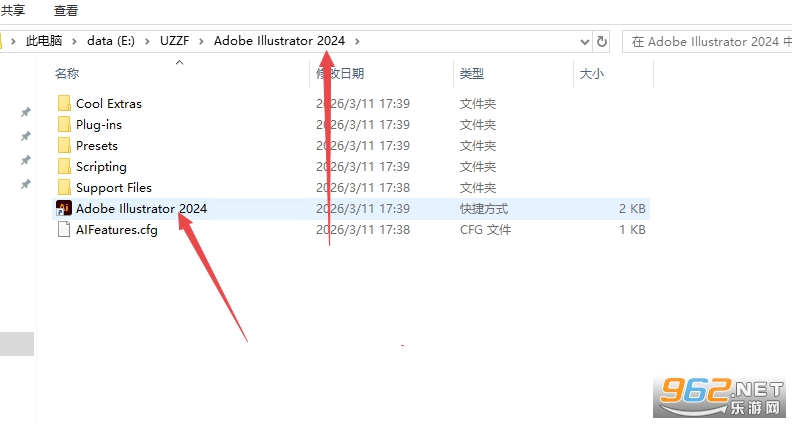Click the Adobe Illustrator 2024 shortcut icon
This screenshot has width=792, height=424.
(64, 208)
